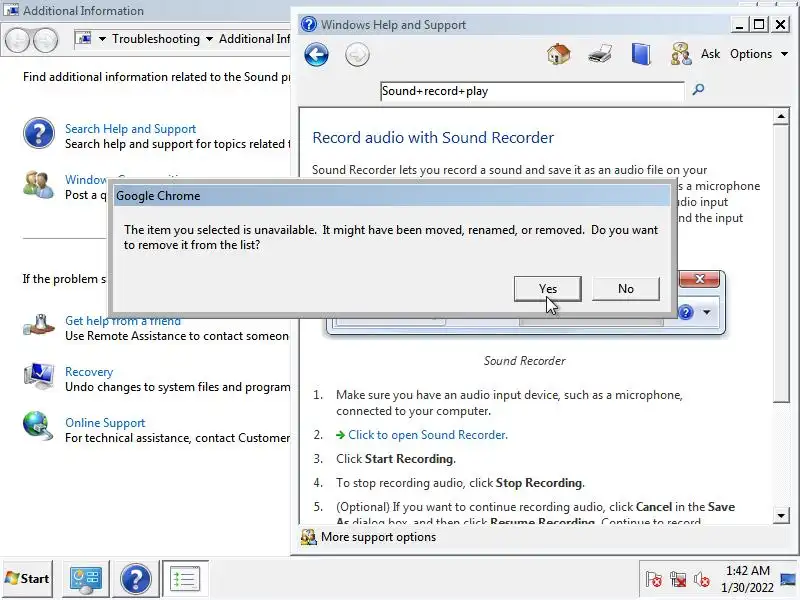Expand dropdown arrow before Troubleshooting breadcrumb
The image size is (800, 600).
click(x=102, y=39)
